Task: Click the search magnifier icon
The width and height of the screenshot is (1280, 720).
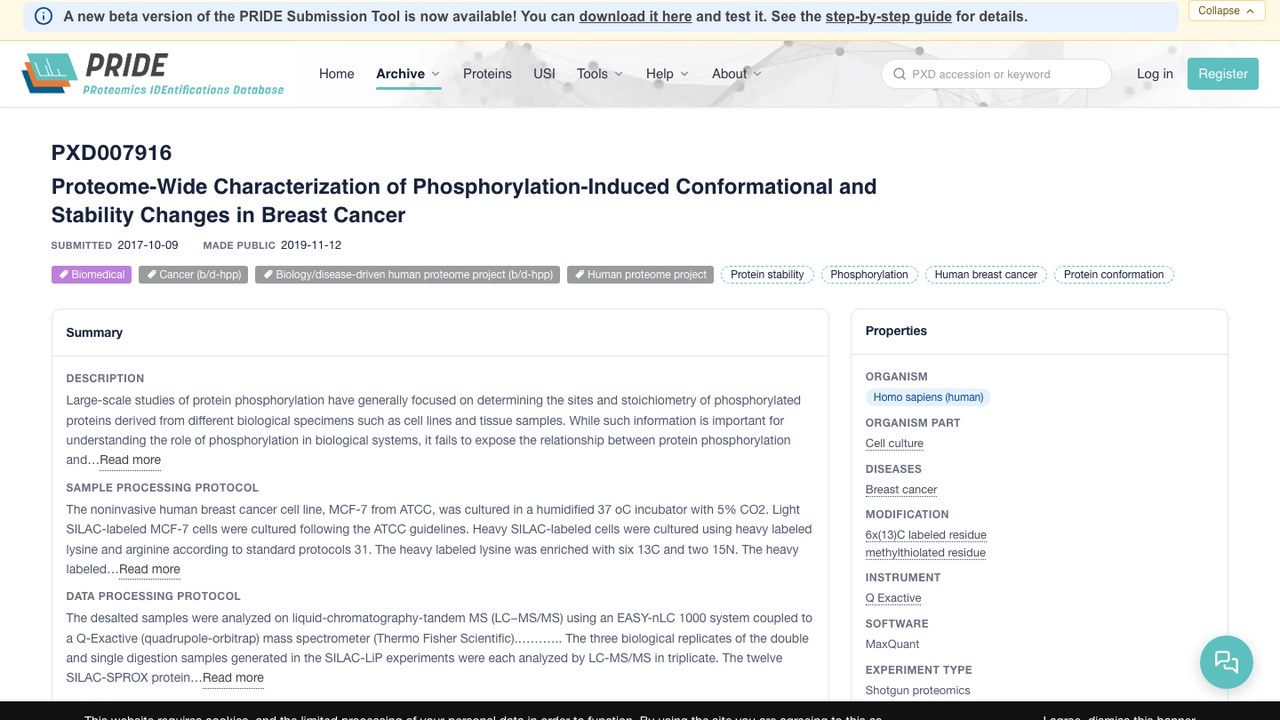Action: point(899,74)
